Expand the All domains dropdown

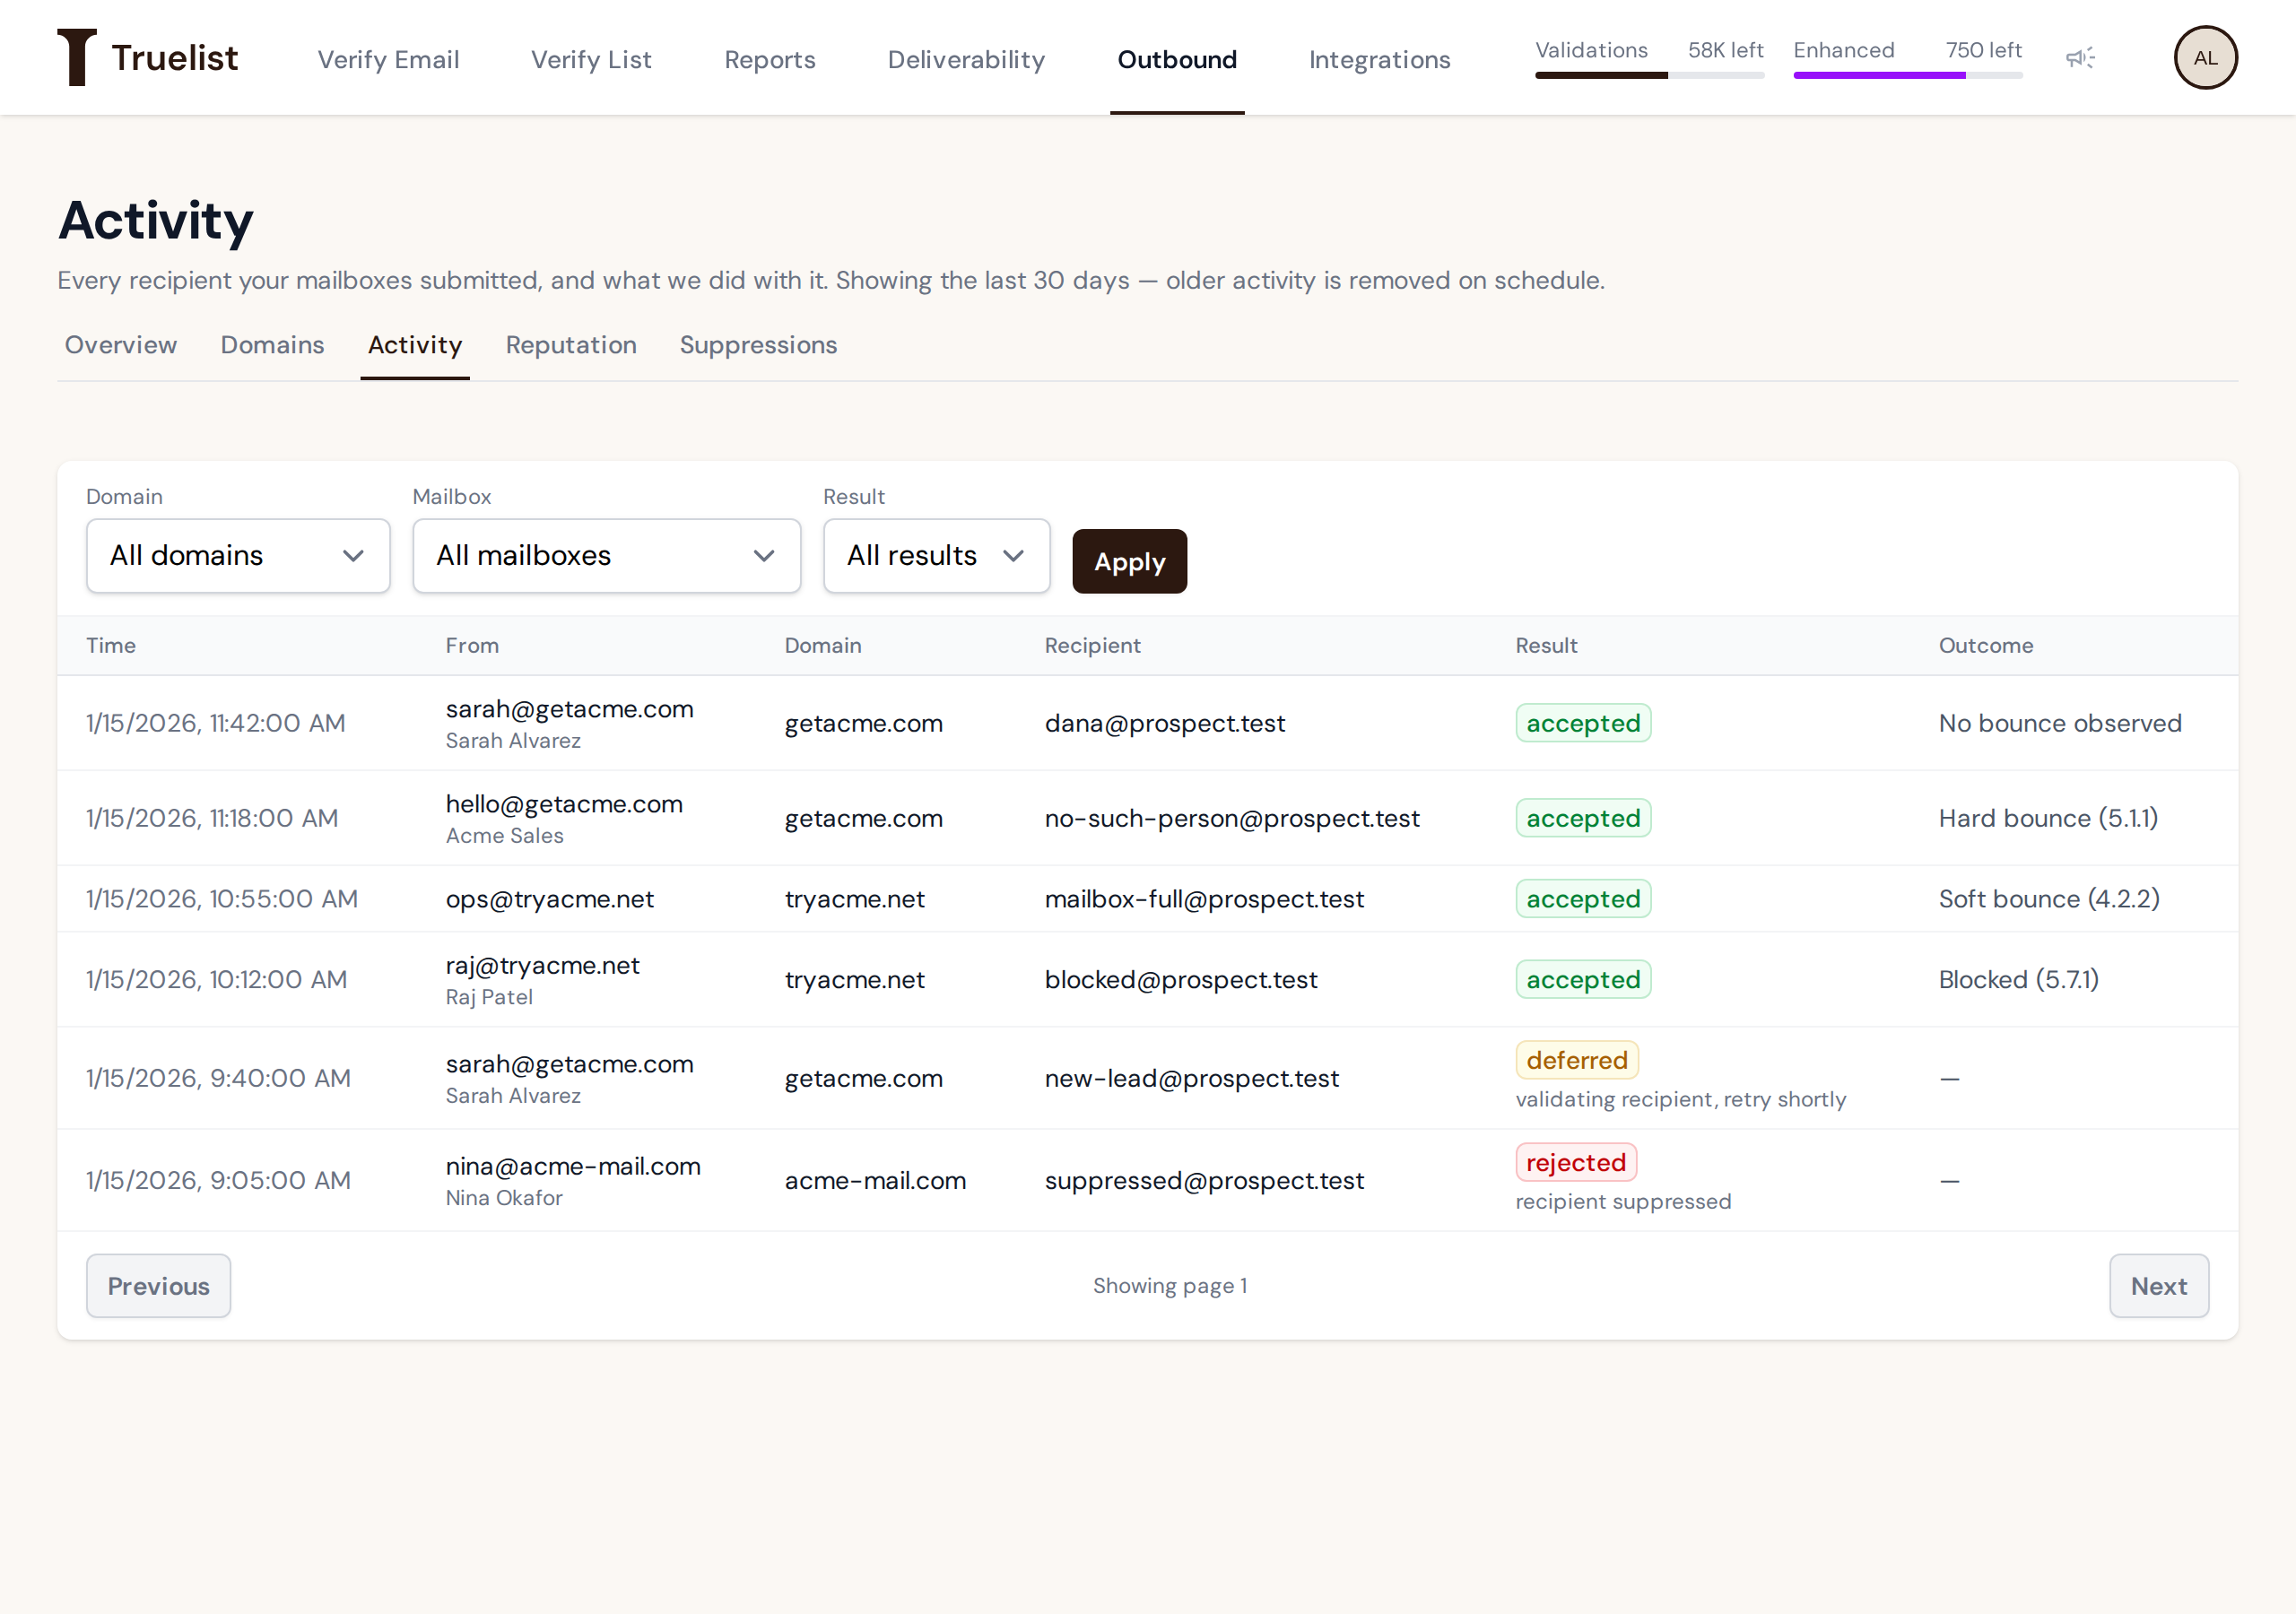(238, 555)
